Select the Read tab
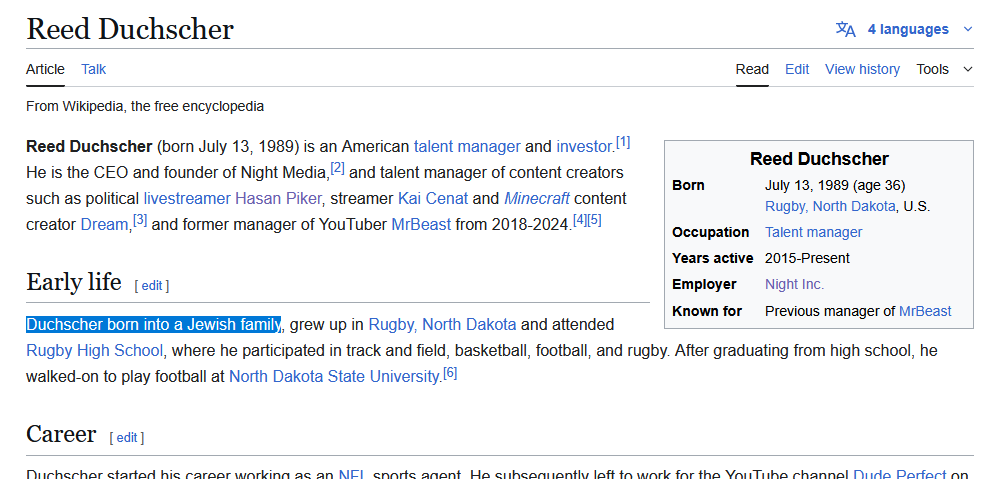Image resolution: width=983 pixels, height=479 pixels. 752,69
